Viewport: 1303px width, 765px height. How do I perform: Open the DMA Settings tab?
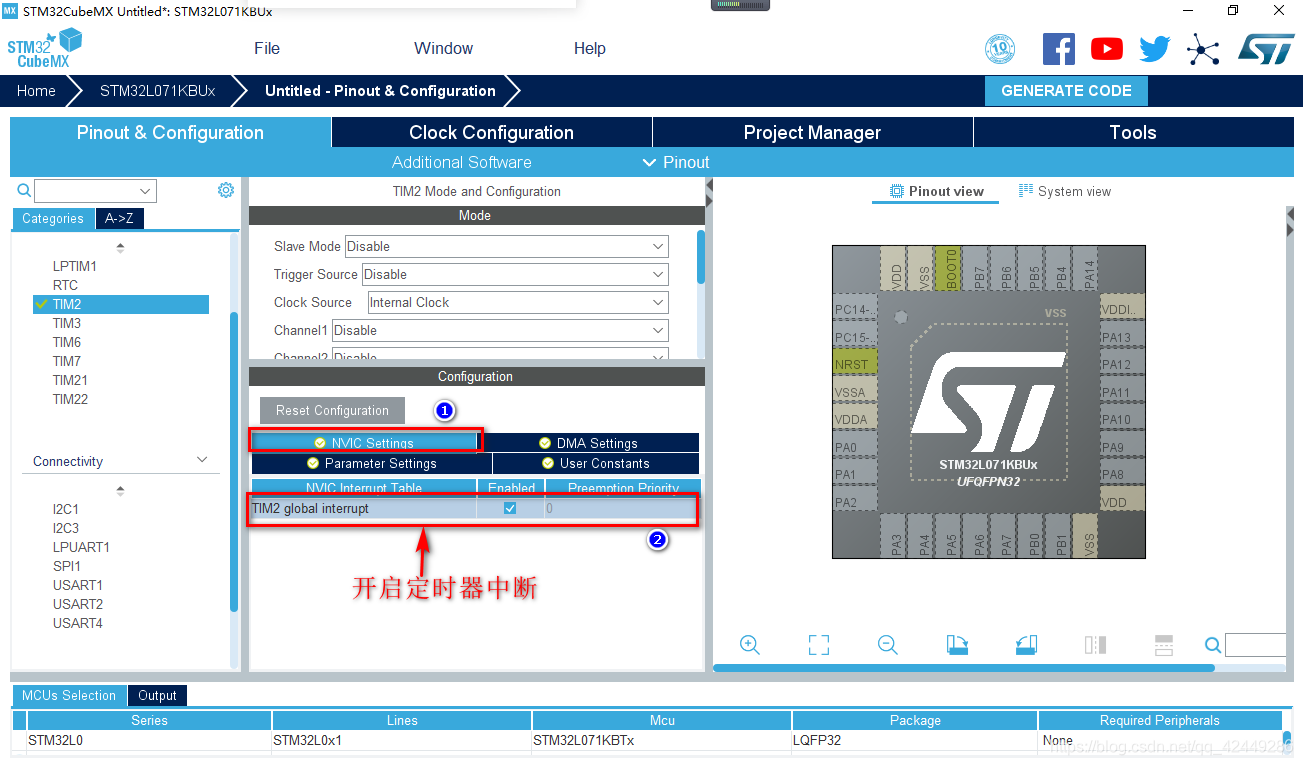(x=588, y=443)
